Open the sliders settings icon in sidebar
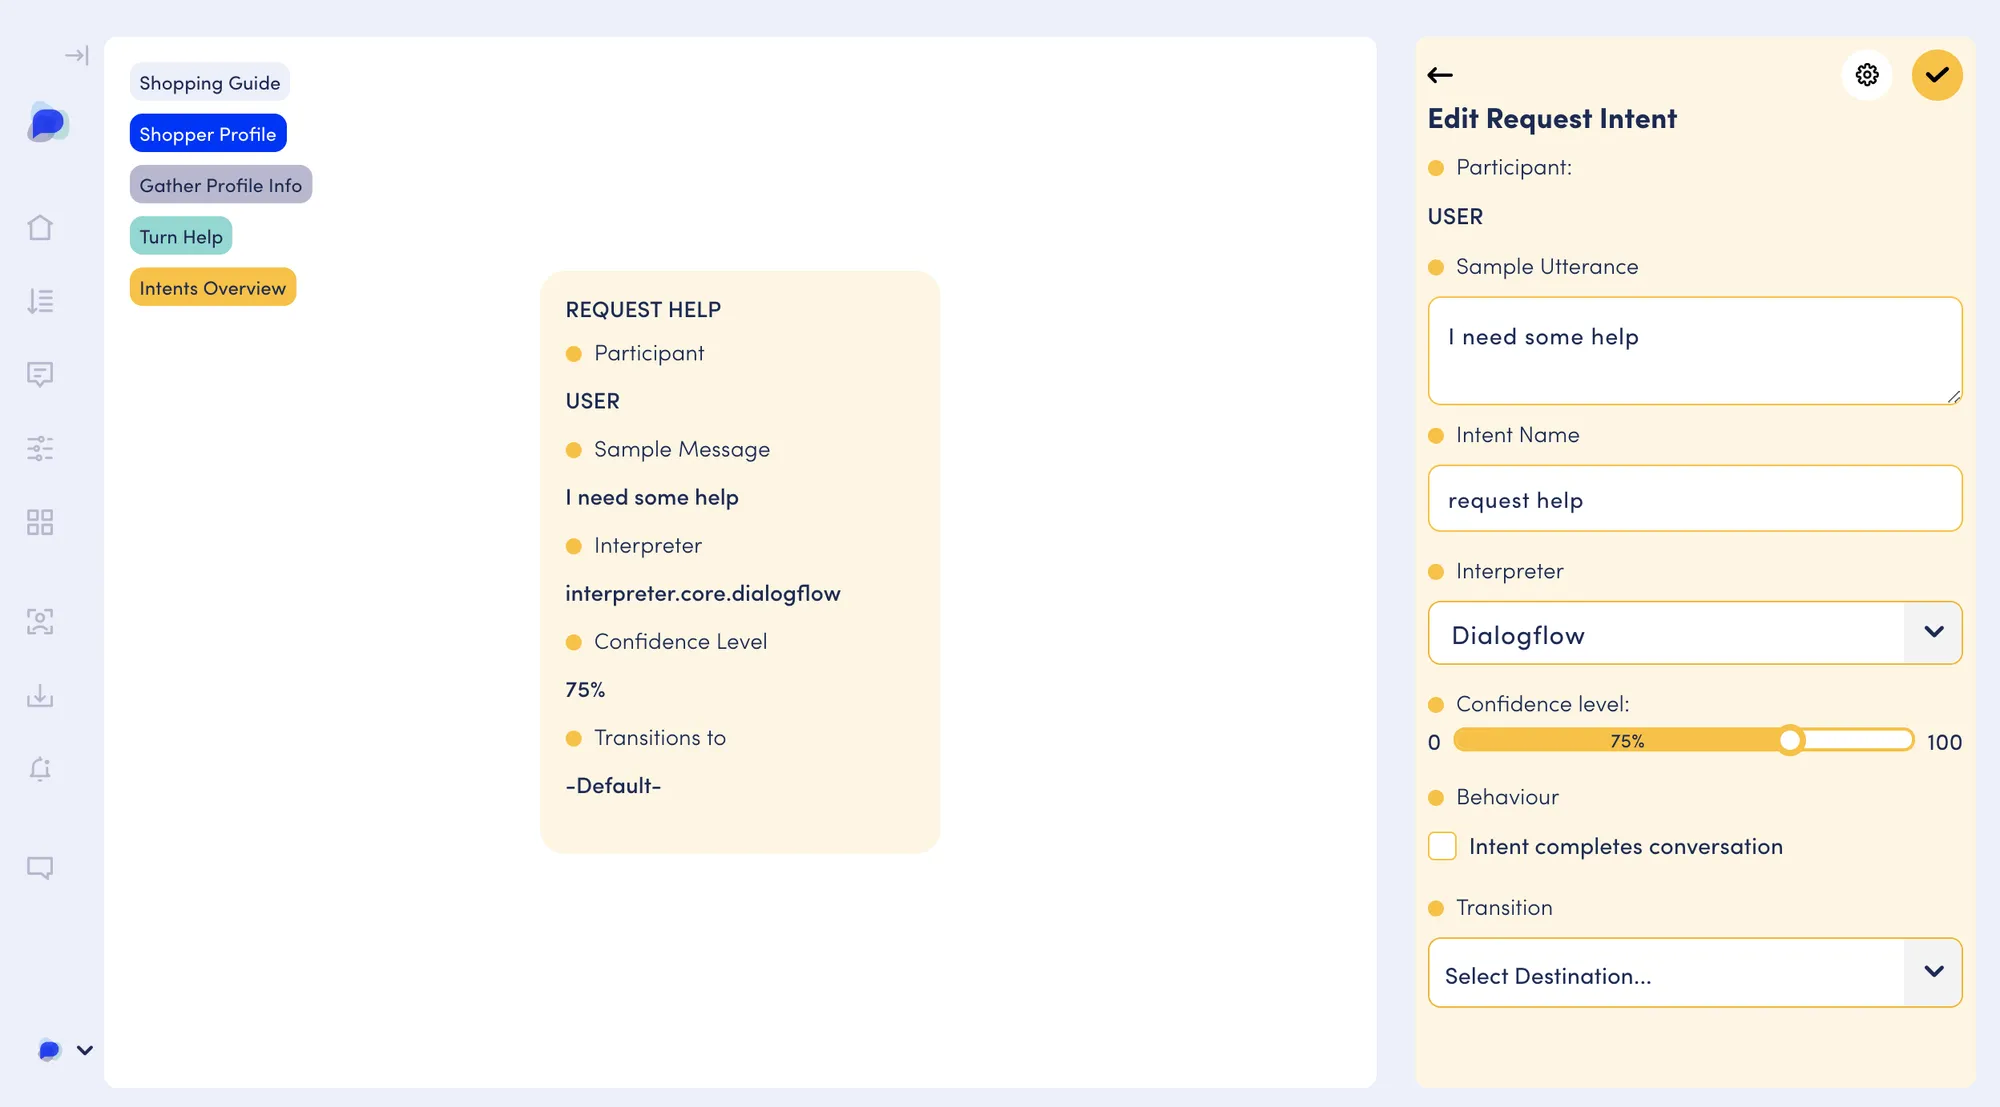Image resolution: width=2000 pixels, height=1107 pixels. click(x=40, y=448)
